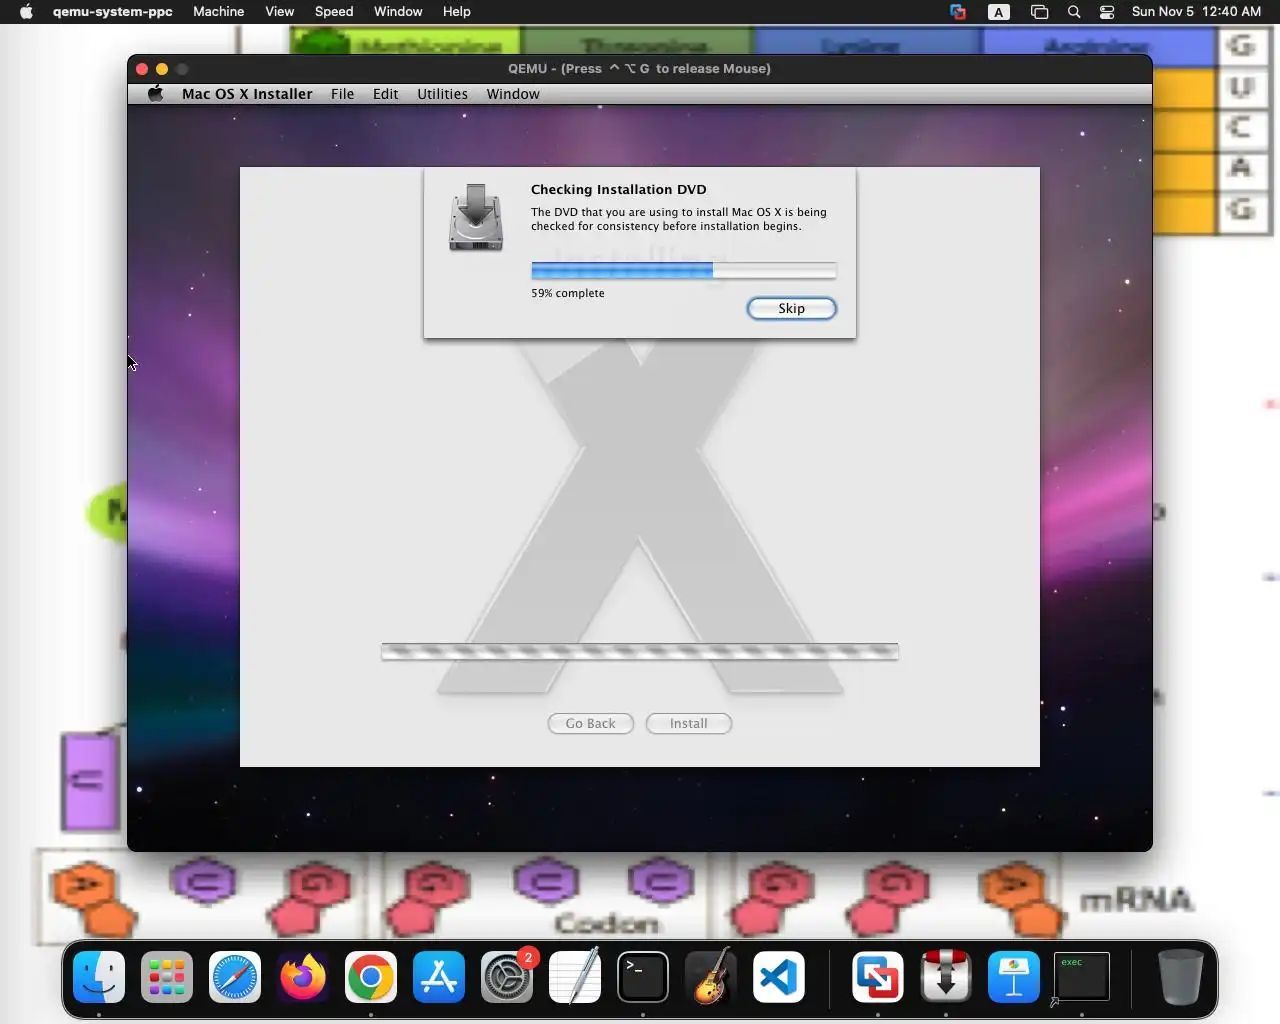Viewport: 1280px width, 1024px height.
Task: Open the qemu-system-ppc app menu
Action: (x=112, y=11)
